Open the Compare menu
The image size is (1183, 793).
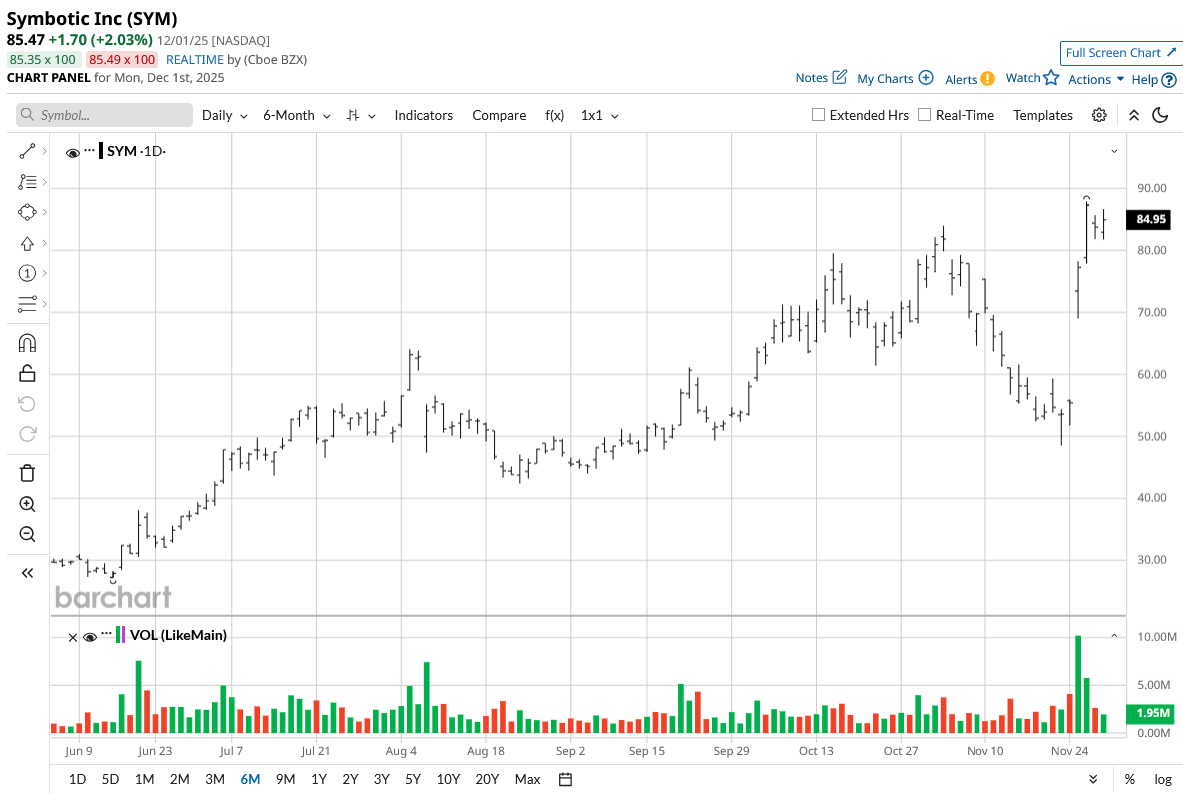(x=499, y=115)
